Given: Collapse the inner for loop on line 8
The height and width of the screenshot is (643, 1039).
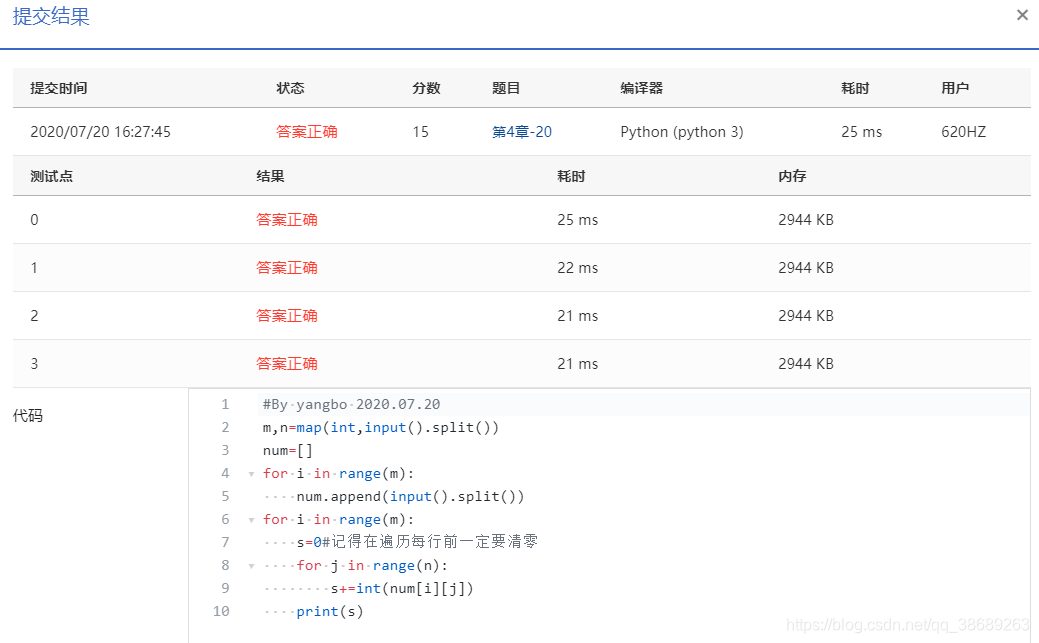Looking at the screenshot, I should click(x=250, y=565).
